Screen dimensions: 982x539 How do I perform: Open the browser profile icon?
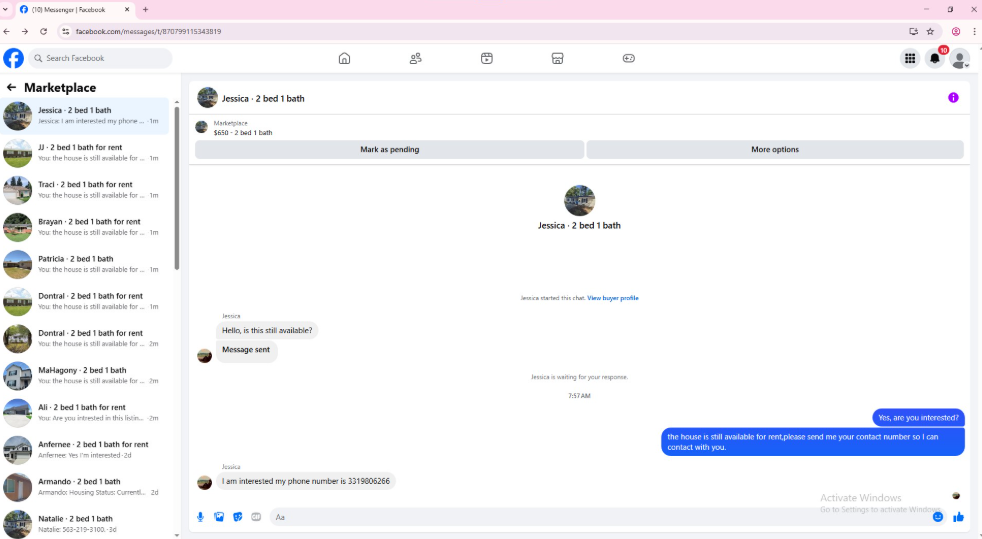pos(956,31)
